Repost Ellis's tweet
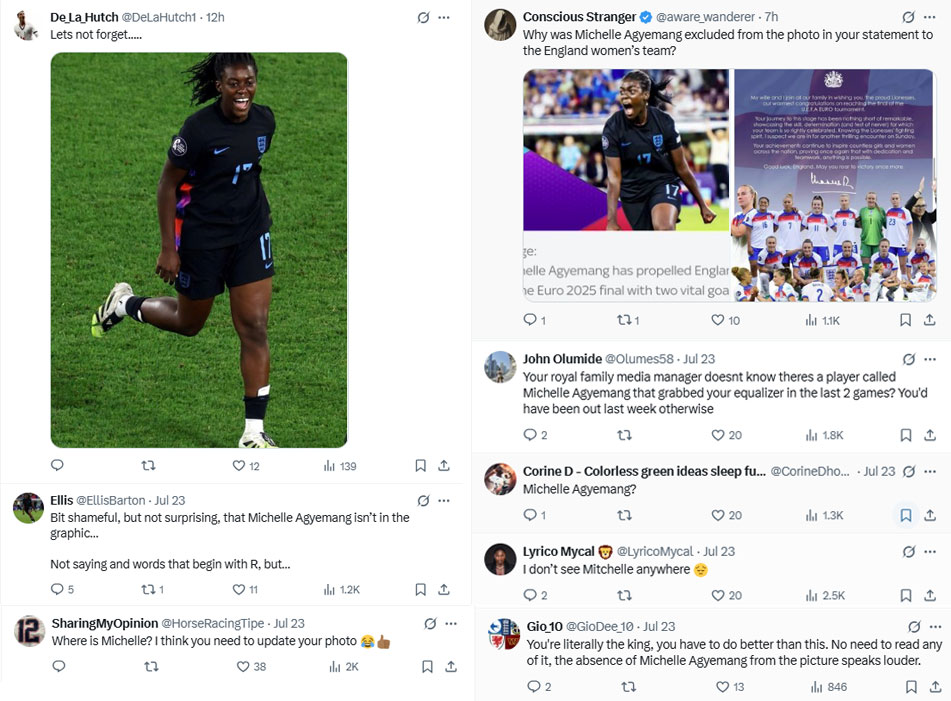This screenshot has width=951, height=701. point(147,590)
